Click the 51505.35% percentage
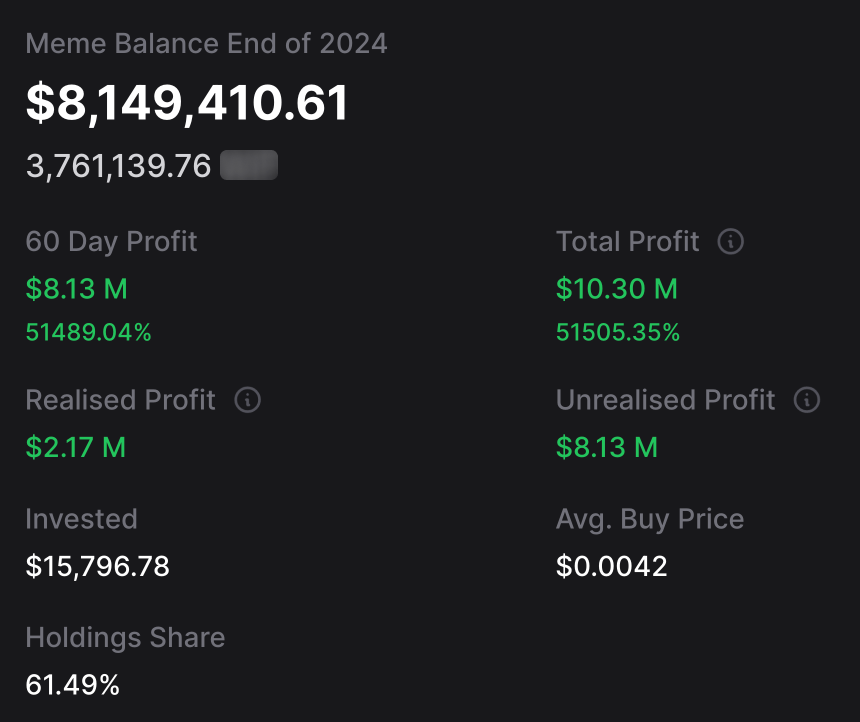 click(618, 332)
